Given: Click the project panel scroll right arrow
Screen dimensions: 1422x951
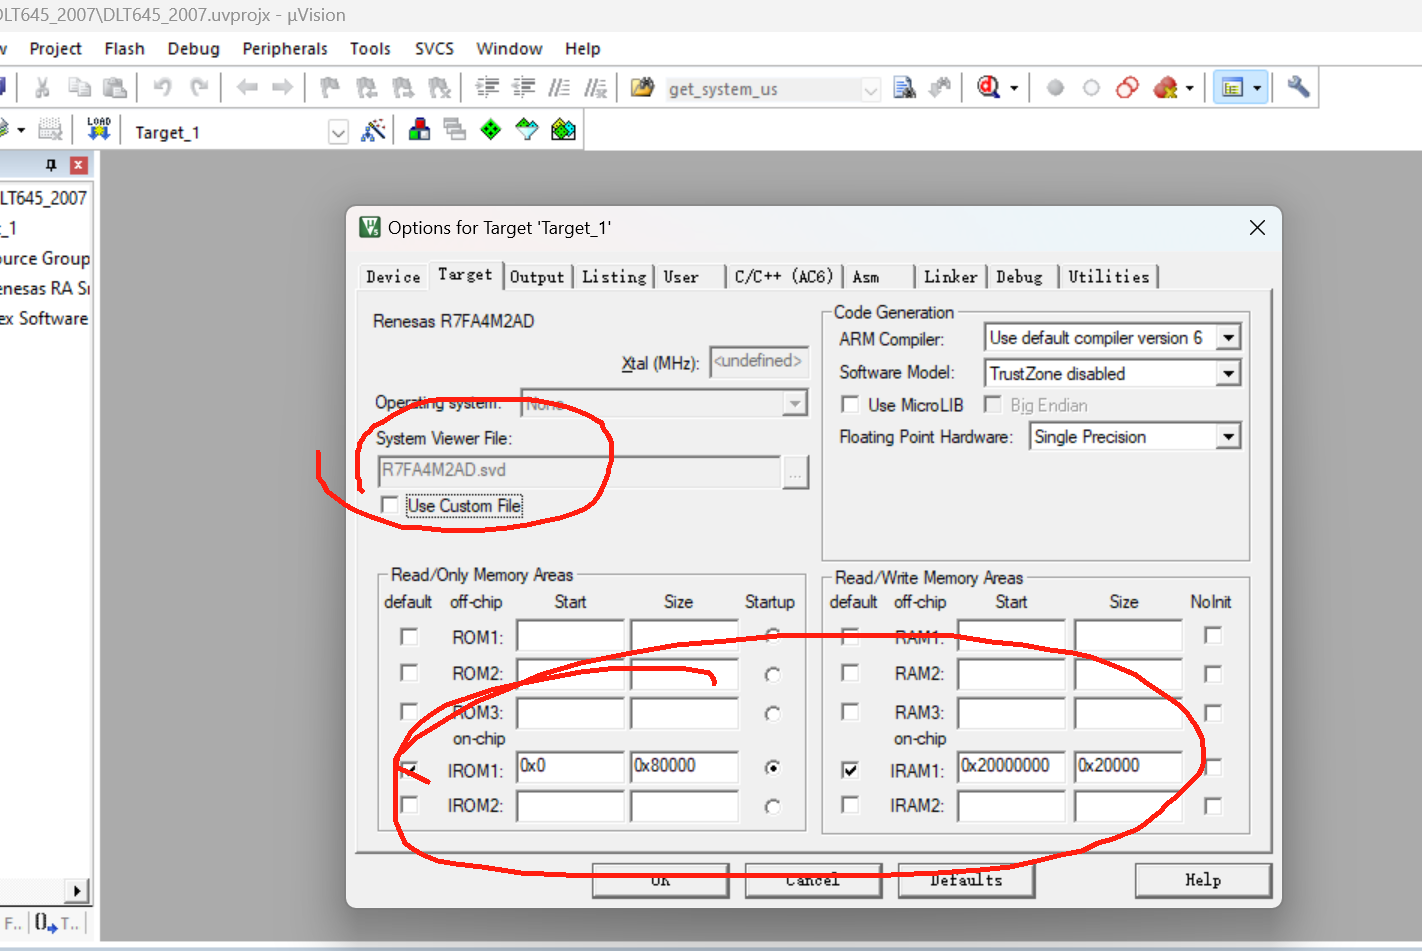Looking at the screenshot, I should click(x=77, y=890).
